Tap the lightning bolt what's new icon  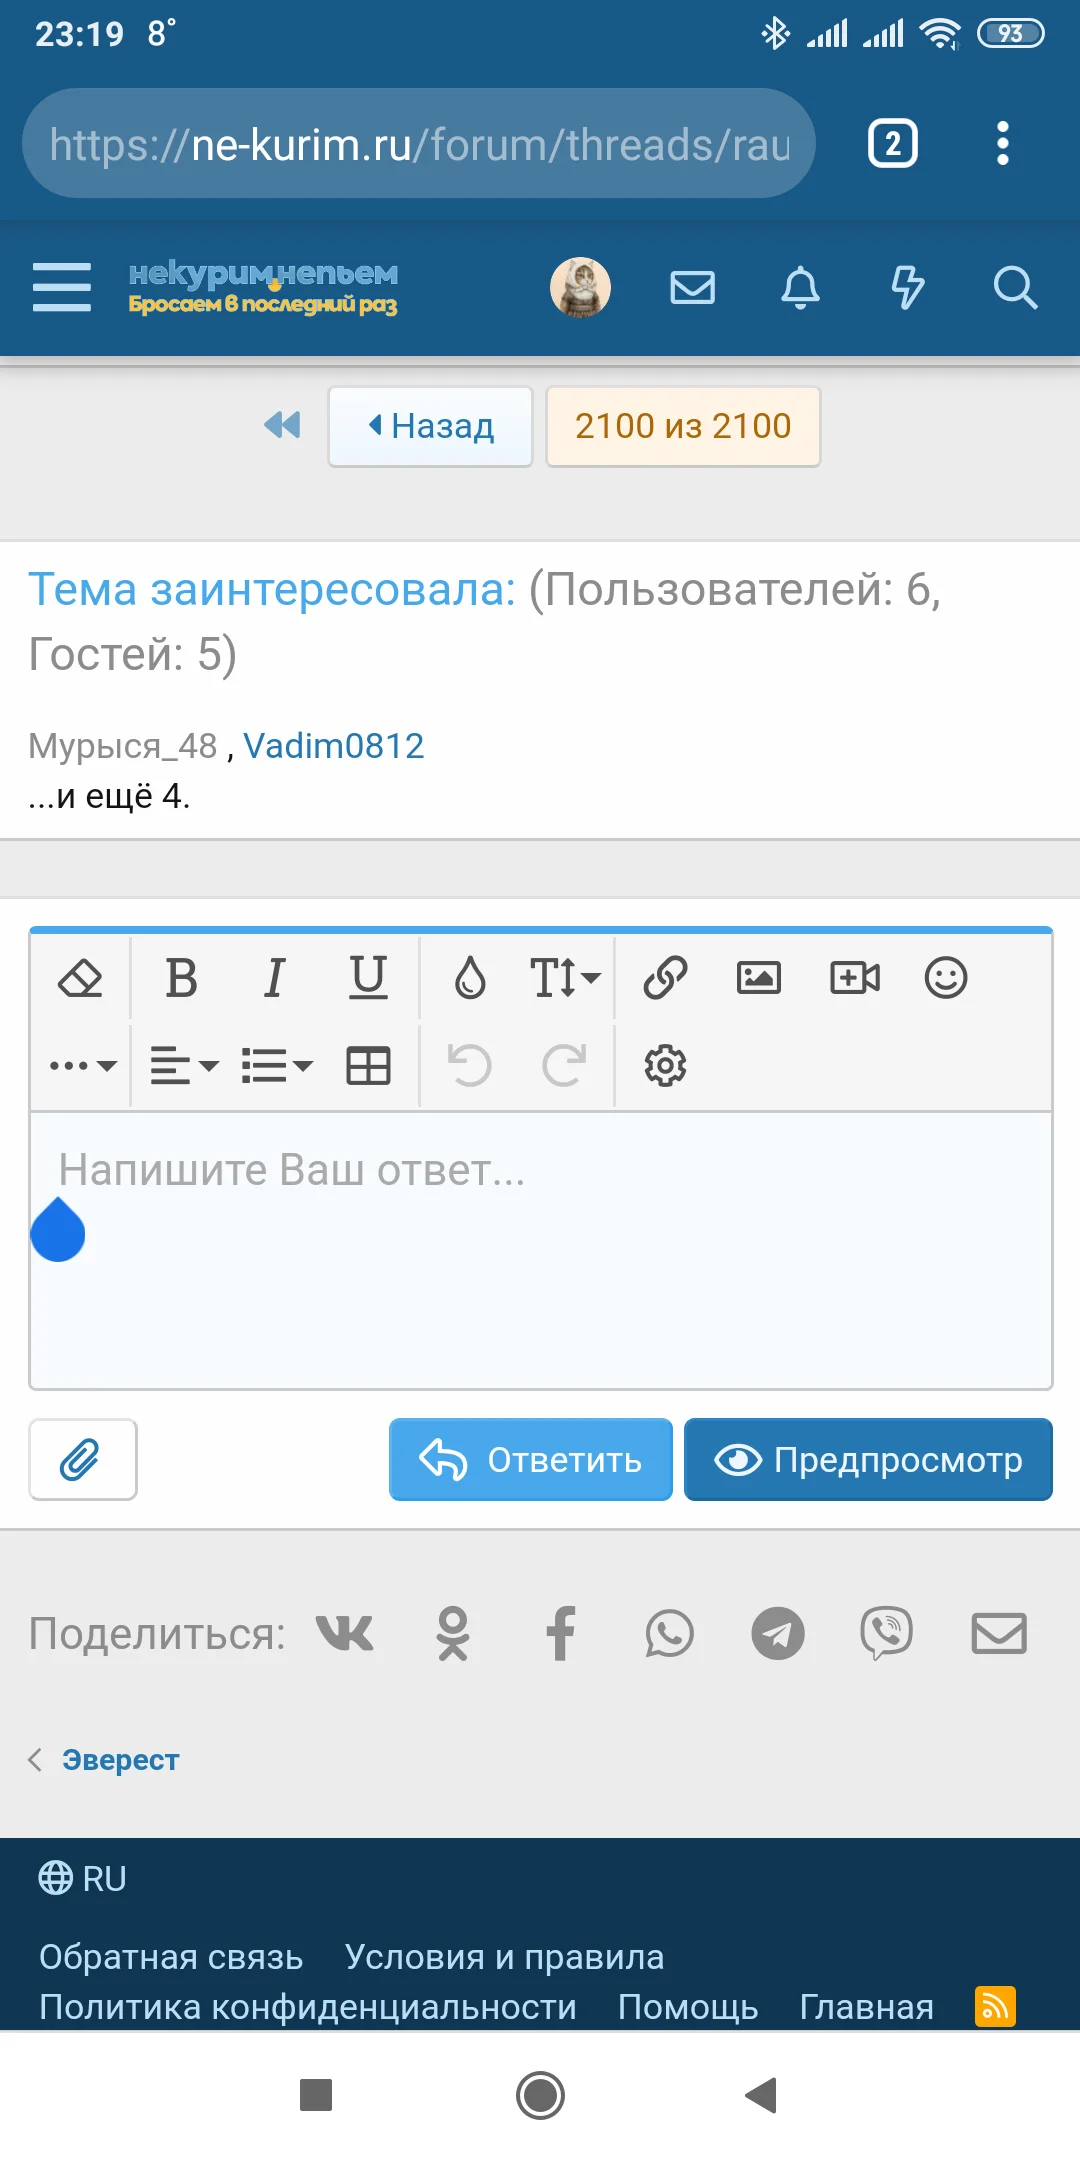pyautogui.click(x=907, y=288)
